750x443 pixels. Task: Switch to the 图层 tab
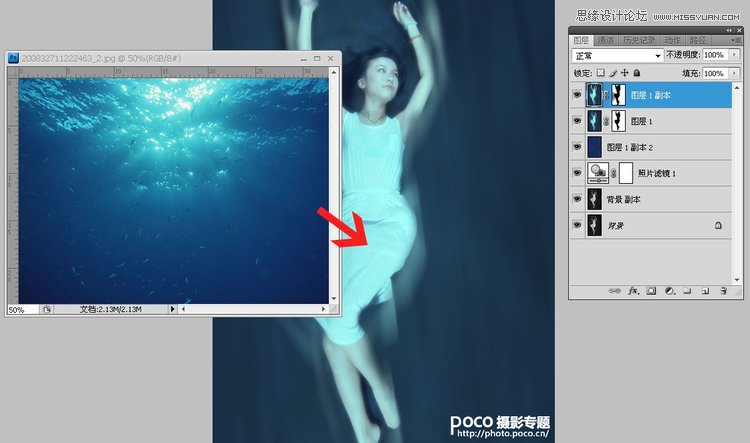click(581, 41)
